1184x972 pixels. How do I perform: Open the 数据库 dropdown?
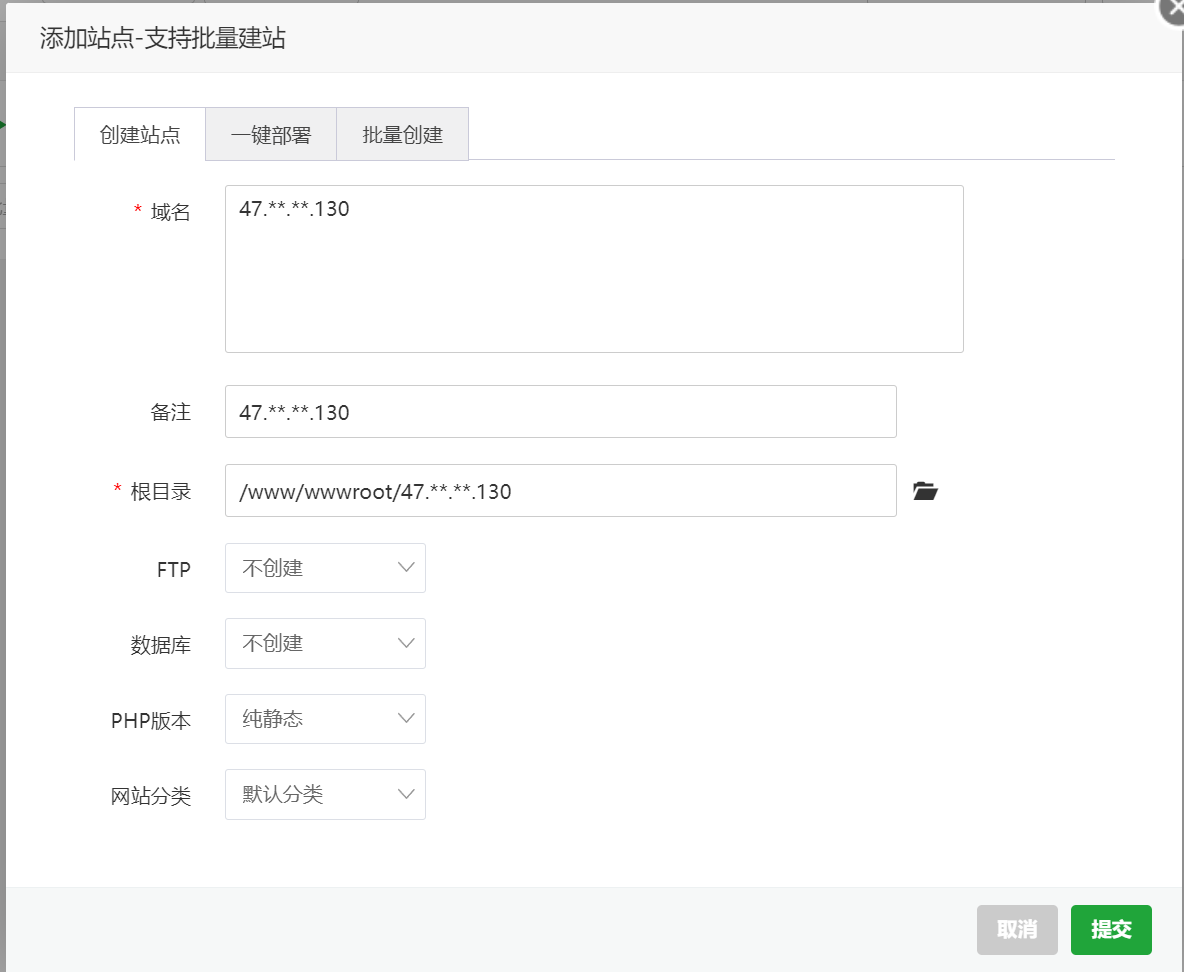click(x=325, y=643)
